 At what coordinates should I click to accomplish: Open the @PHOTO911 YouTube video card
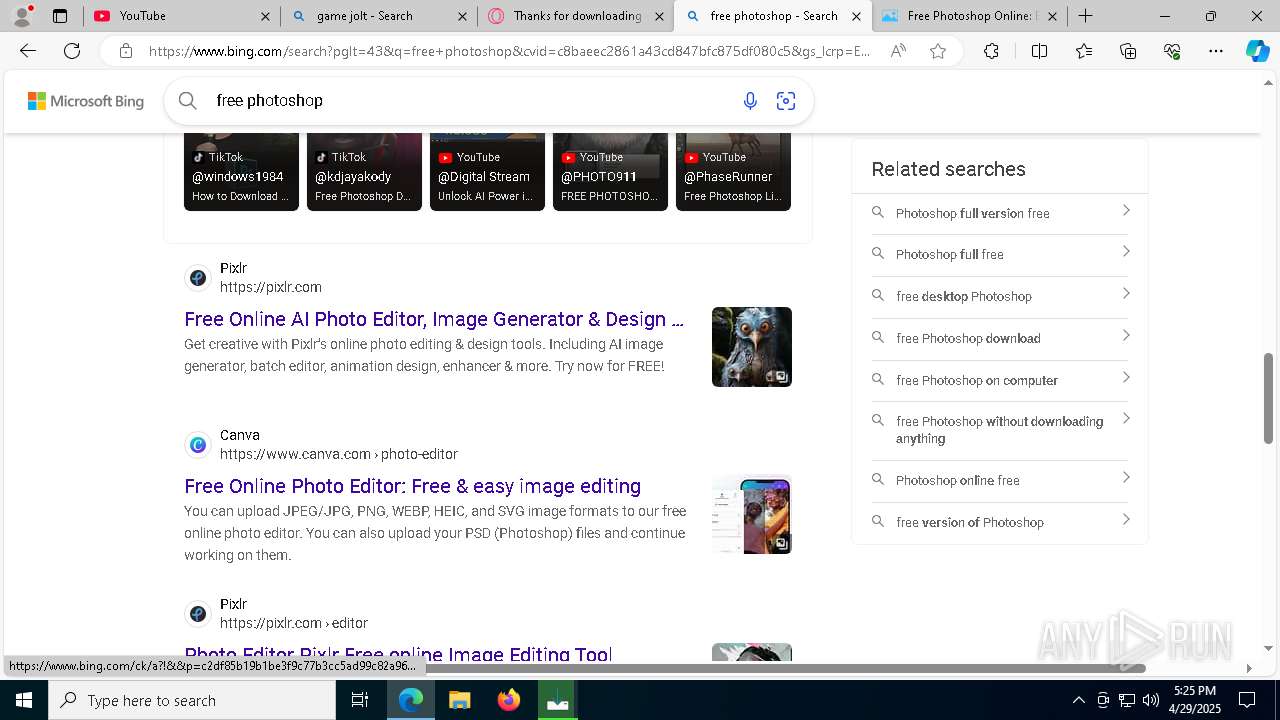[610, 171]
